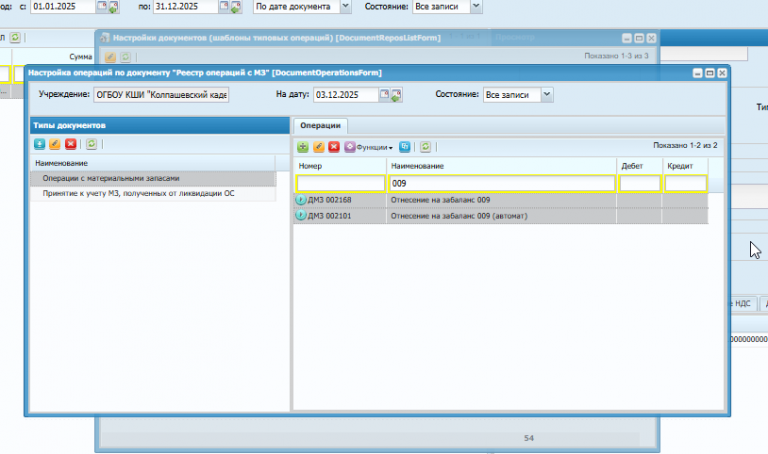Select Отнесение на забаланс 009 (автомат) cell

coord(502,215)
